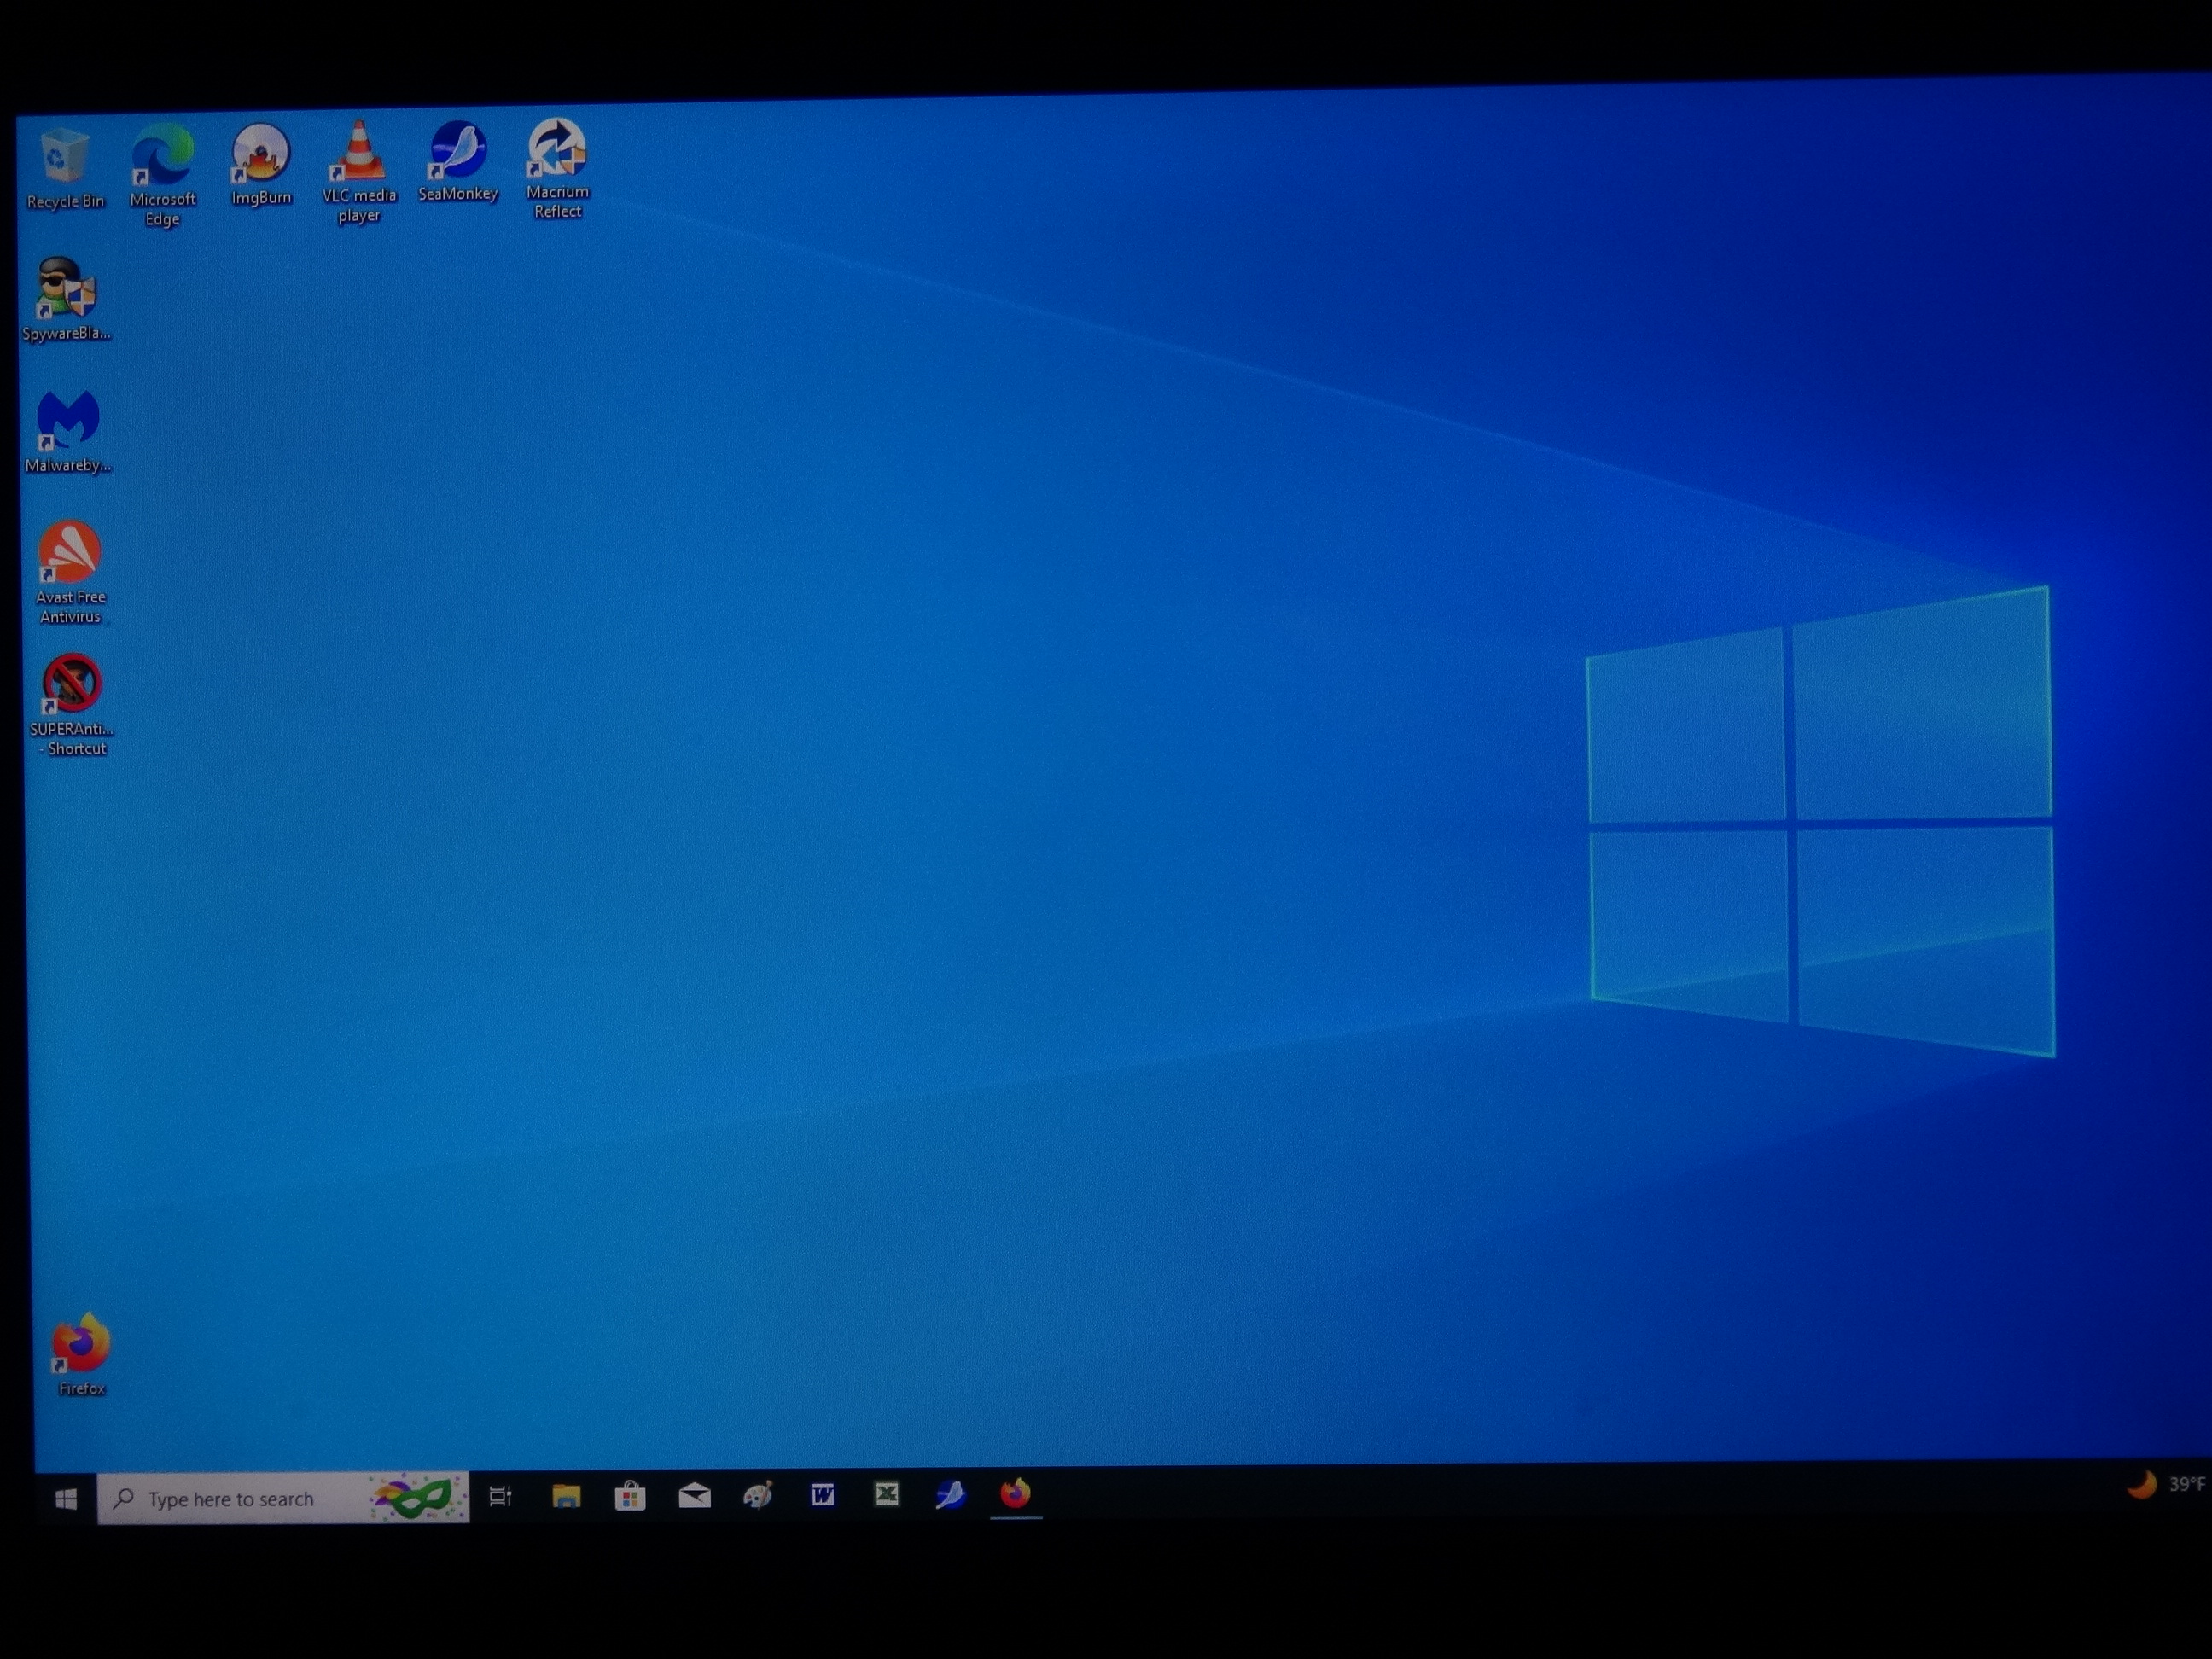Select the SUPERAntiSpyware shortcut icon

[x=71, y=705]
